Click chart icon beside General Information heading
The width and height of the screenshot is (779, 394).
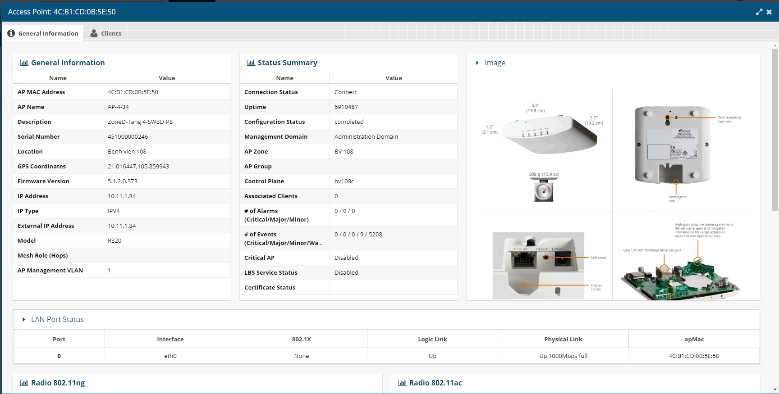pyautogui.click(x=23, y=63)
